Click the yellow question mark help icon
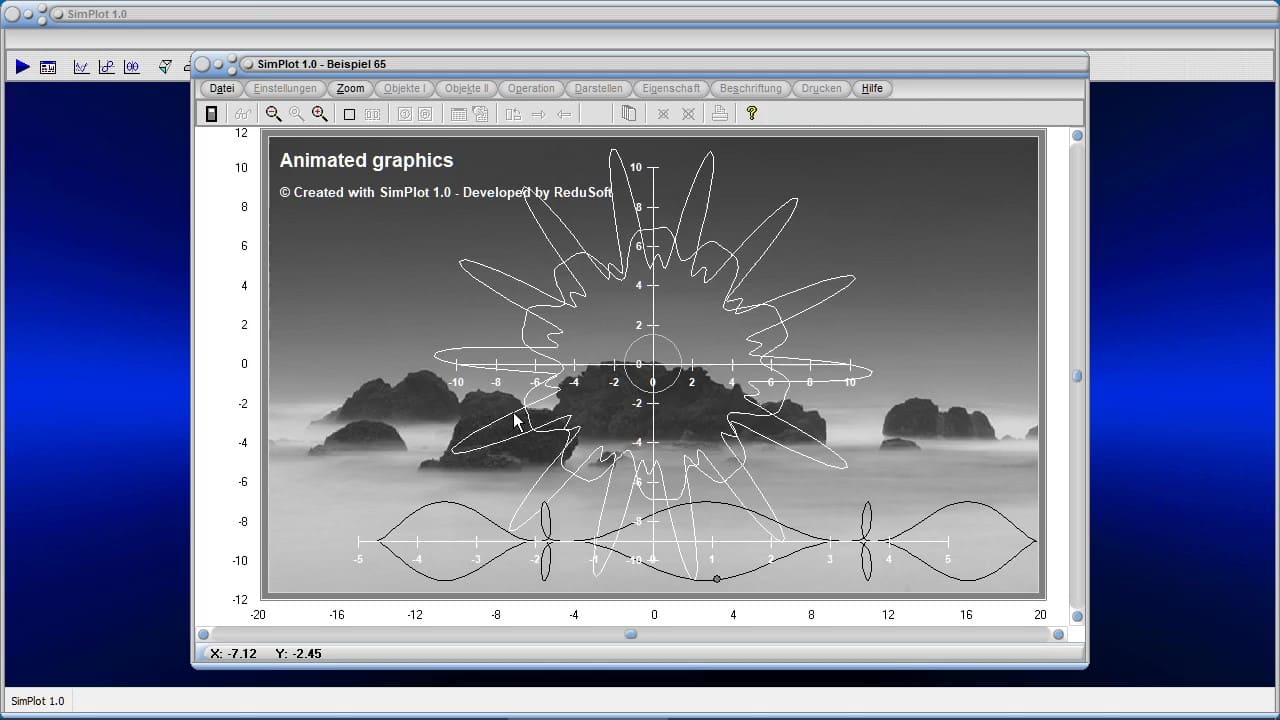The height and width of the screenshot is (720, 1280). pos(752,114)
